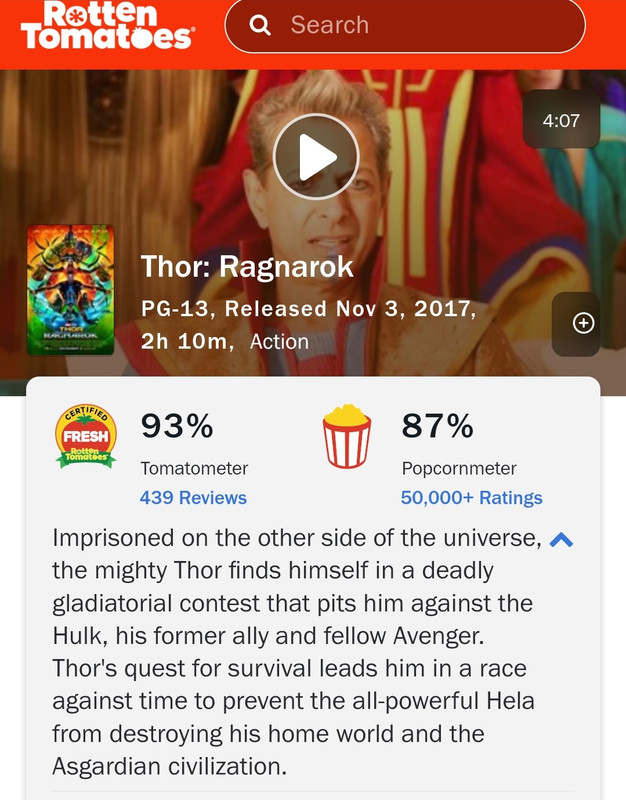Open the Thor: Ragnarok poster thumbnail
The height and width of the screenshot is (800, 626).
pos(70,290)
